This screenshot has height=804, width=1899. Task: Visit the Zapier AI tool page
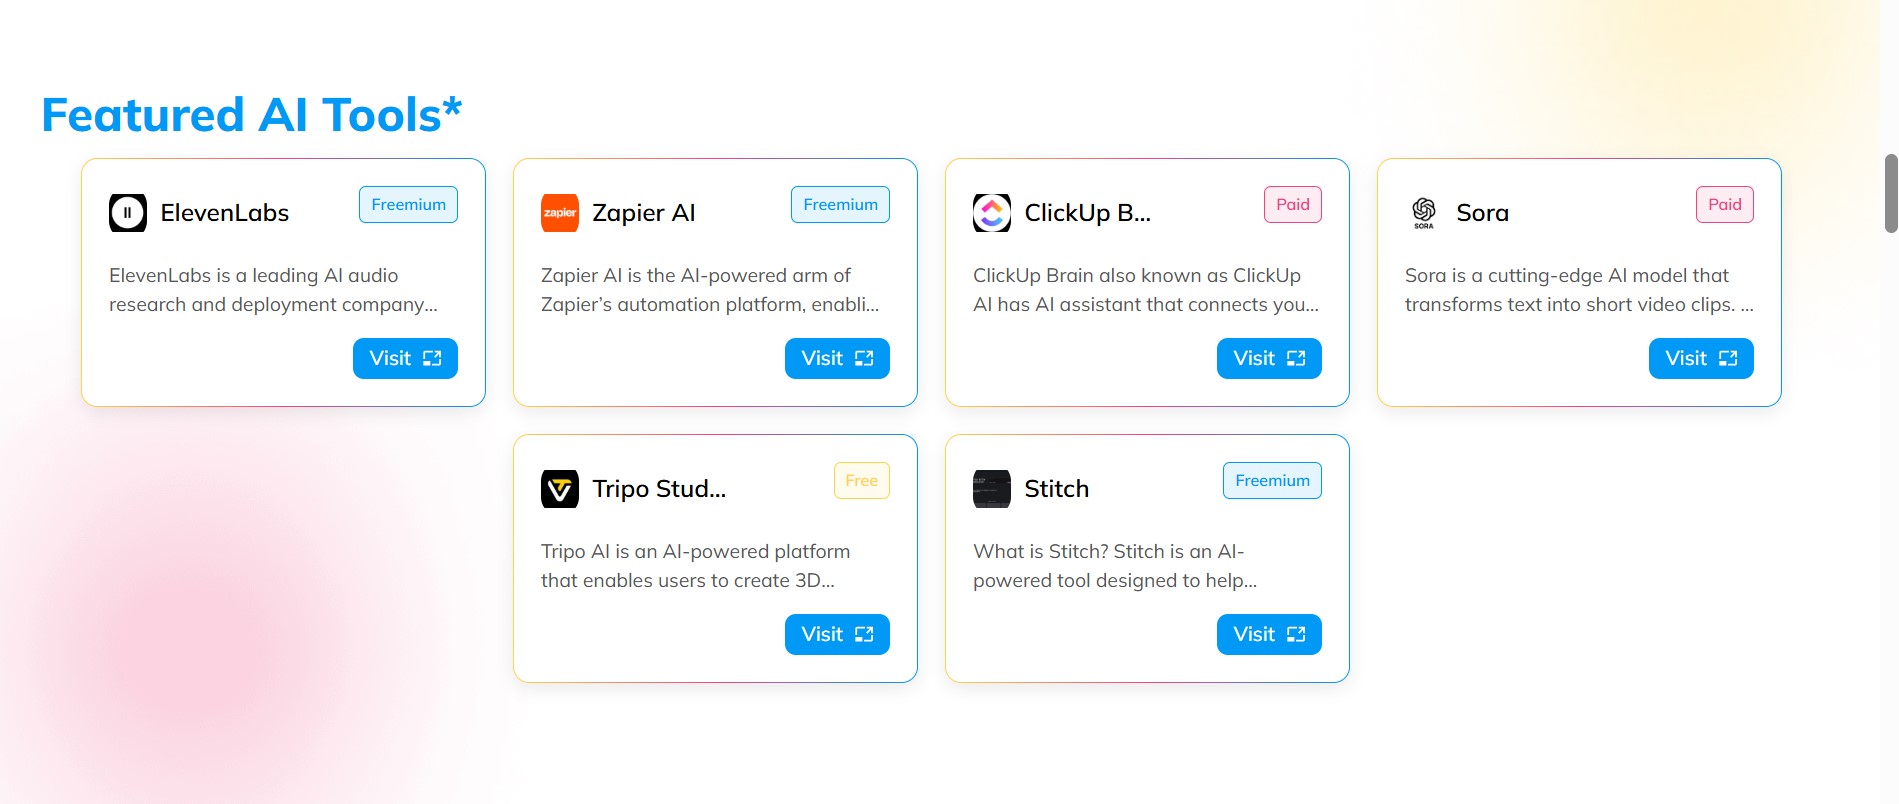coord(837,358)
